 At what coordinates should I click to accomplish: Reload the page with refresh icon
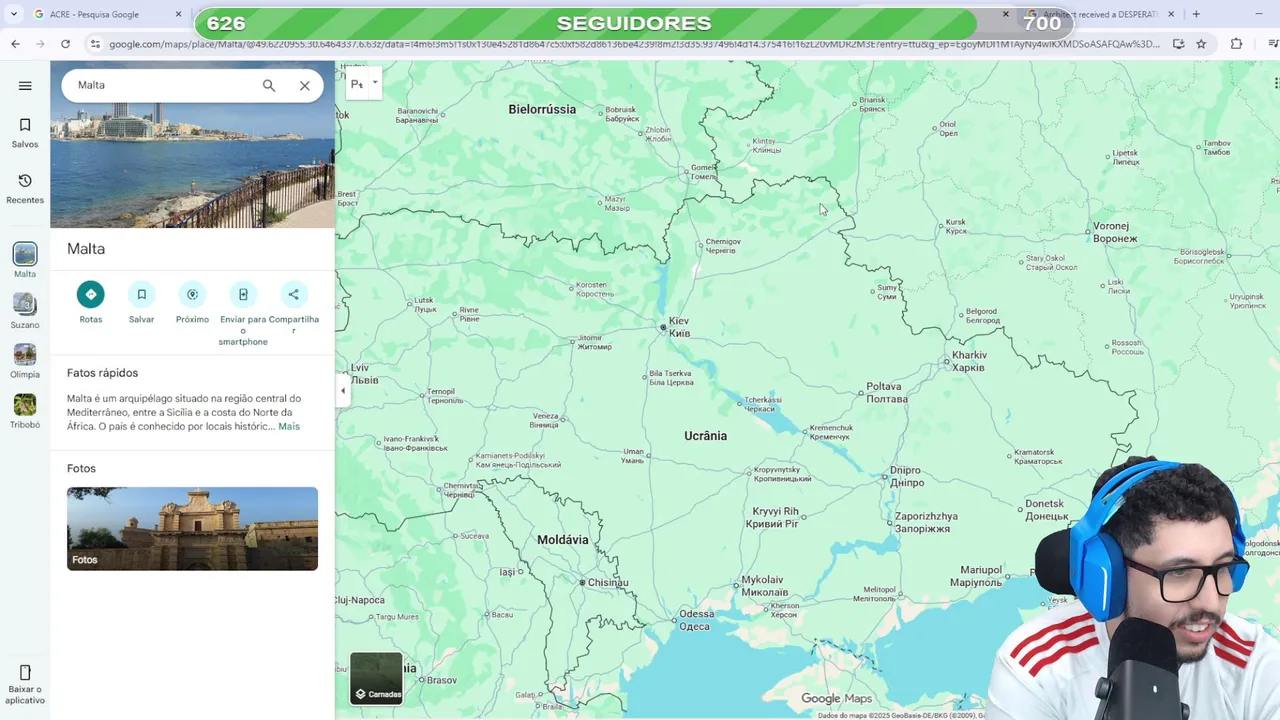point(65,44)
